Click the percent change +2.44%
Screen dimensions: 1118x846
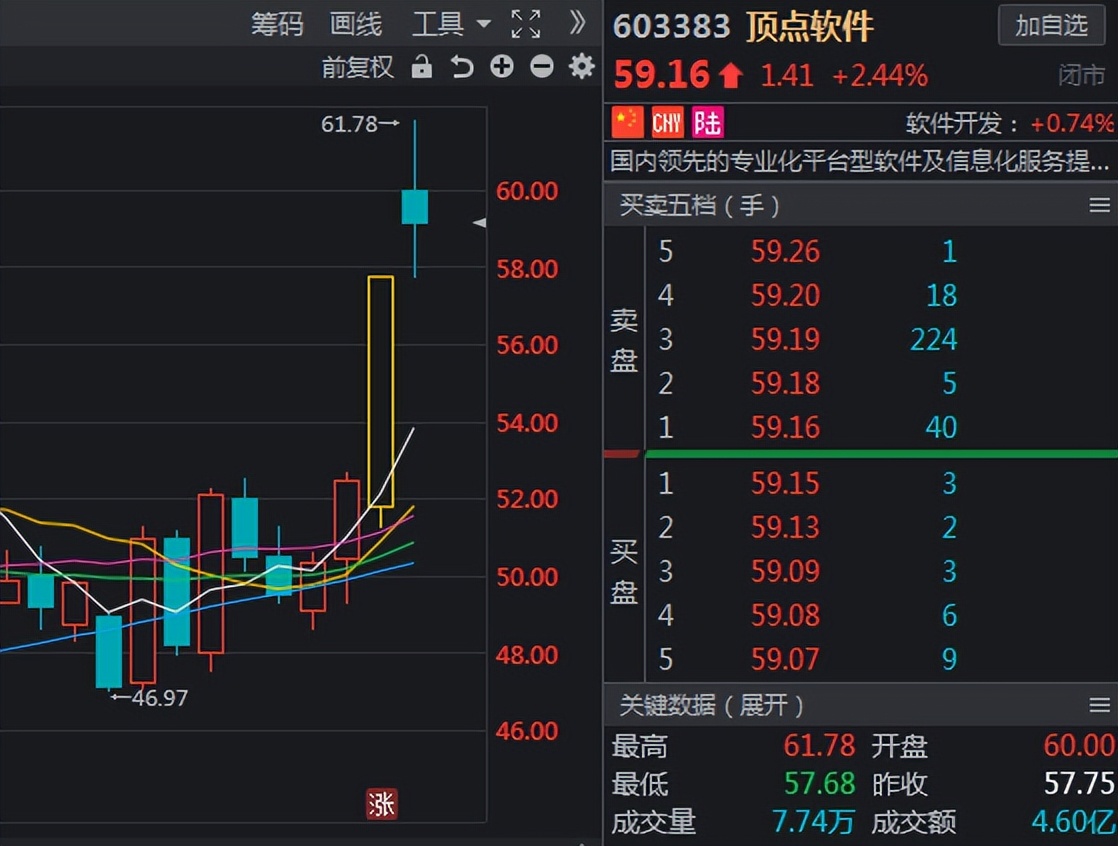880,76
